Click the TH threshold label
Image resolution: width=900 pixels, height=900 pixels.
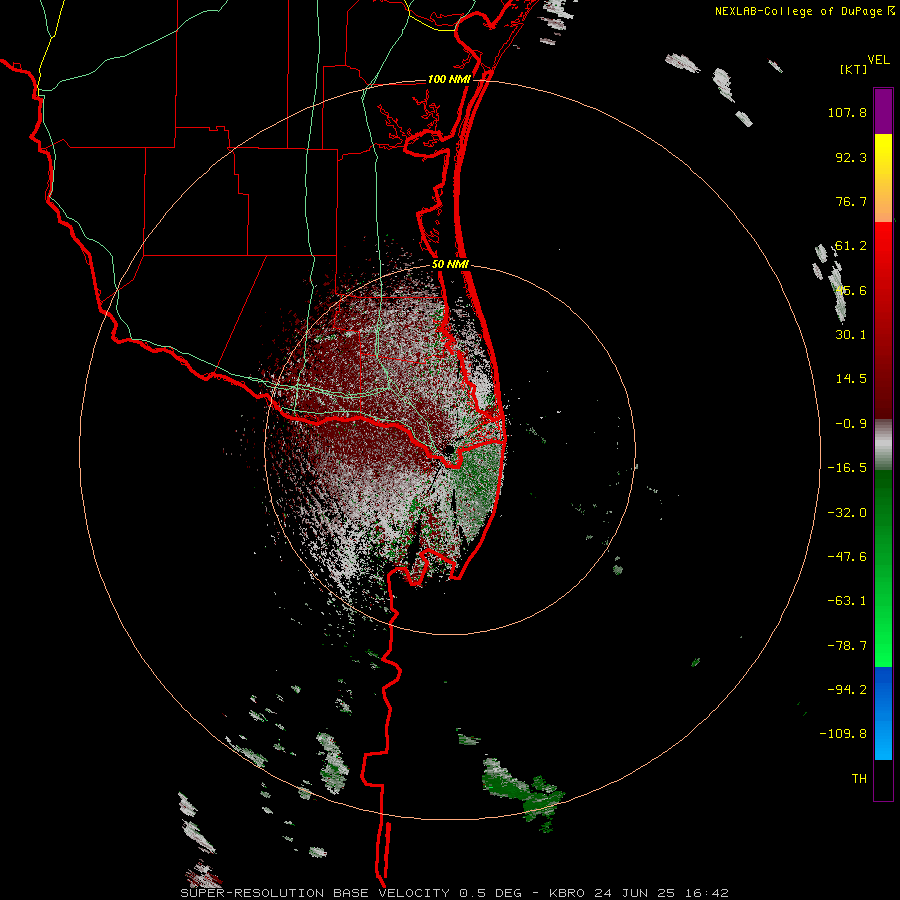859,779
